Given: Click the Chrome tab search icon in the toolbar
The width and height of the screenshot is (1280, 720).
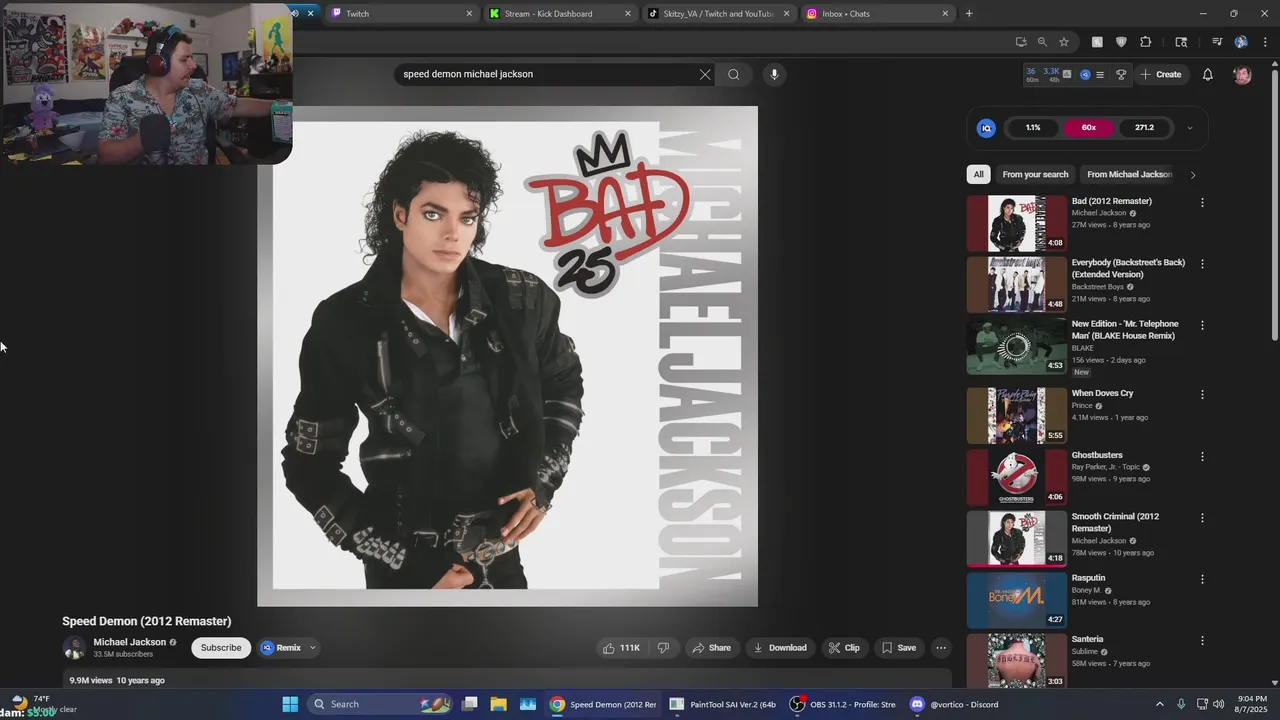Looking at the screenshot, I should click(x=1181, y=42).
